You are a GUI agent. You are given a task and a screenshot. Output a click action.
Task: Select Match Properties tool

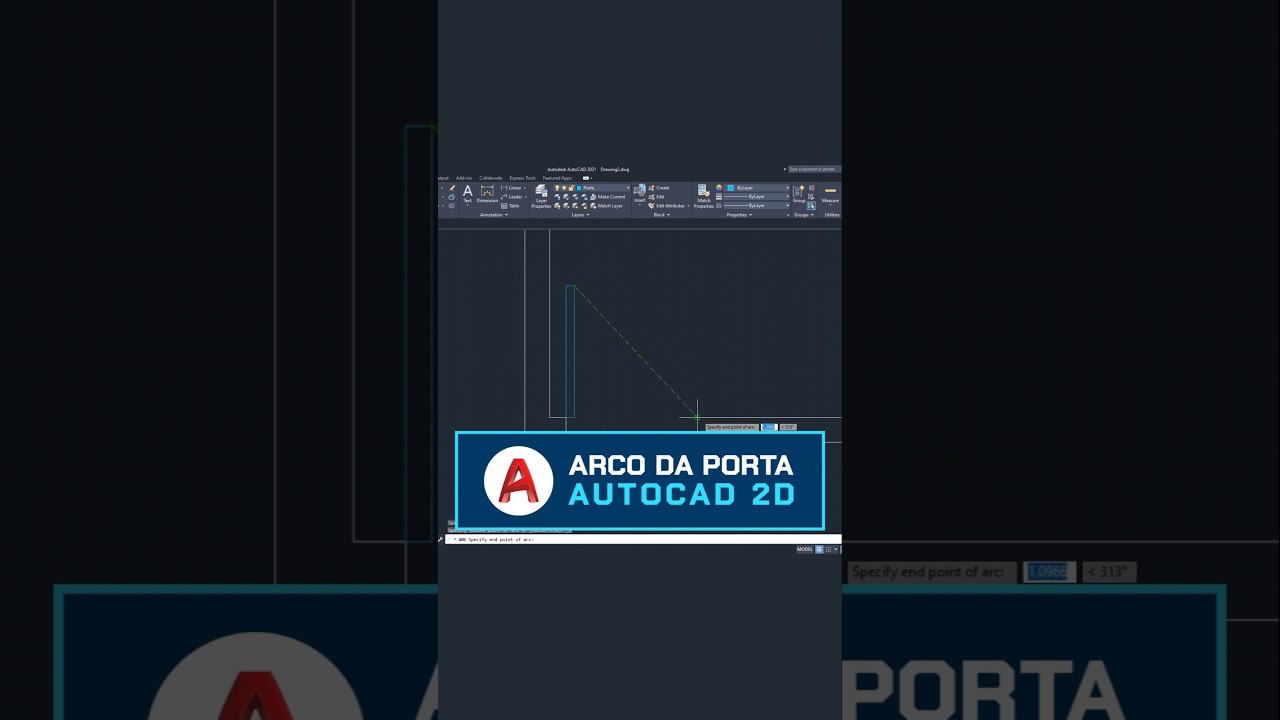click(703, 196)
